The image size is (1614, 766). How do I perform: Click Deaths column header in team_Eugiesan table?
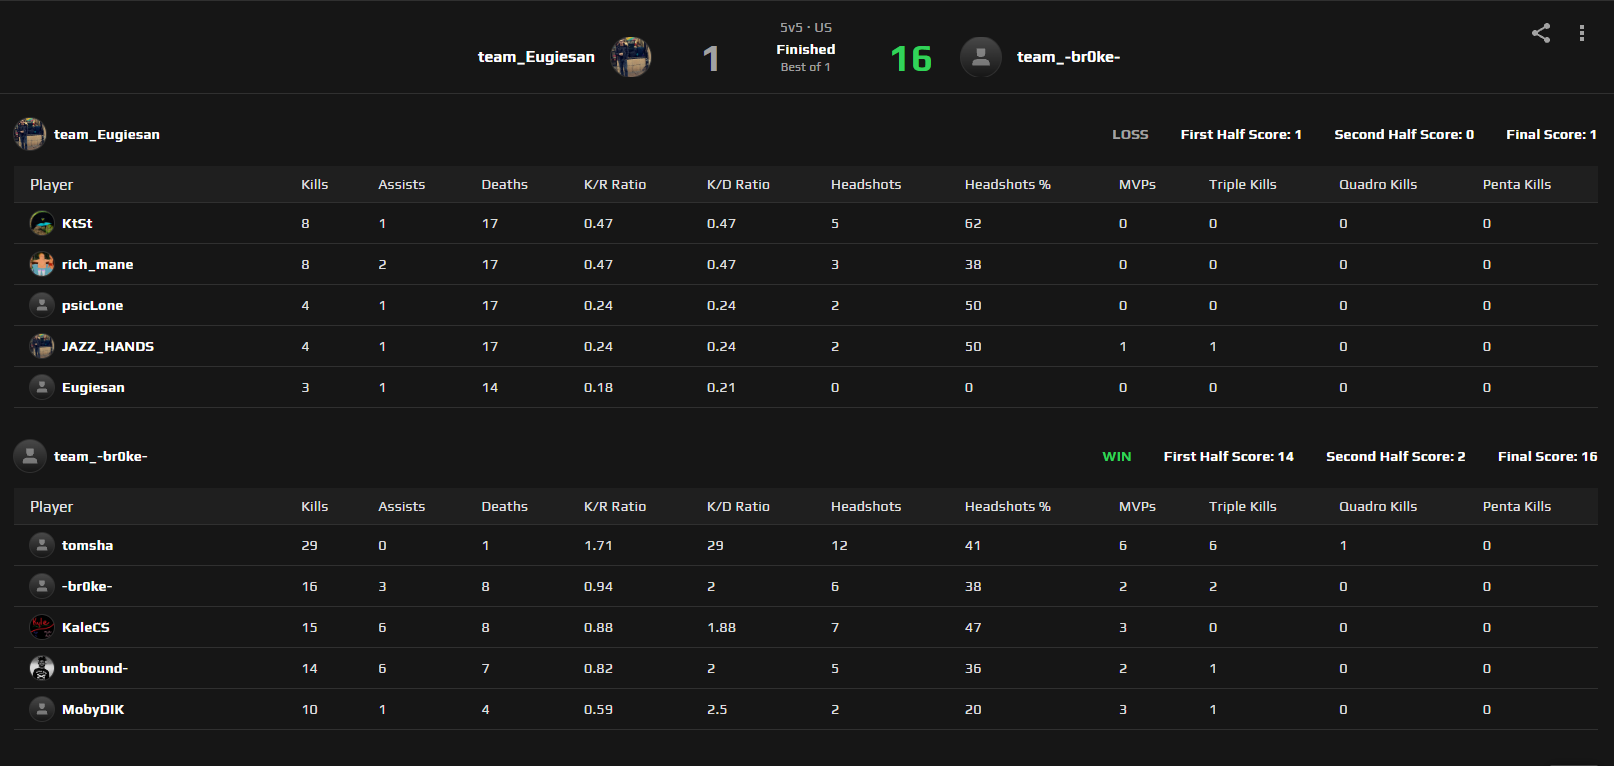click(504, 184)
